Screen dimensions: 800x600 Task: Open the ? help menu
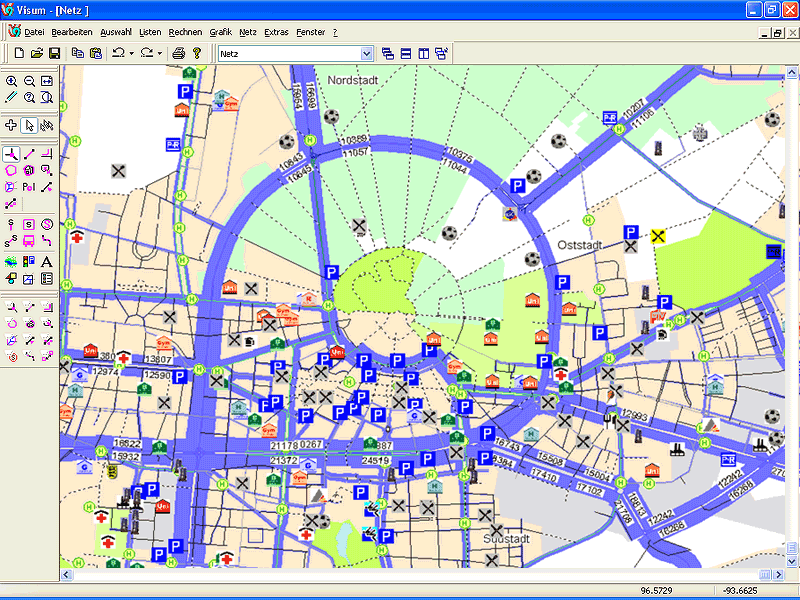[x=335, y=32]
